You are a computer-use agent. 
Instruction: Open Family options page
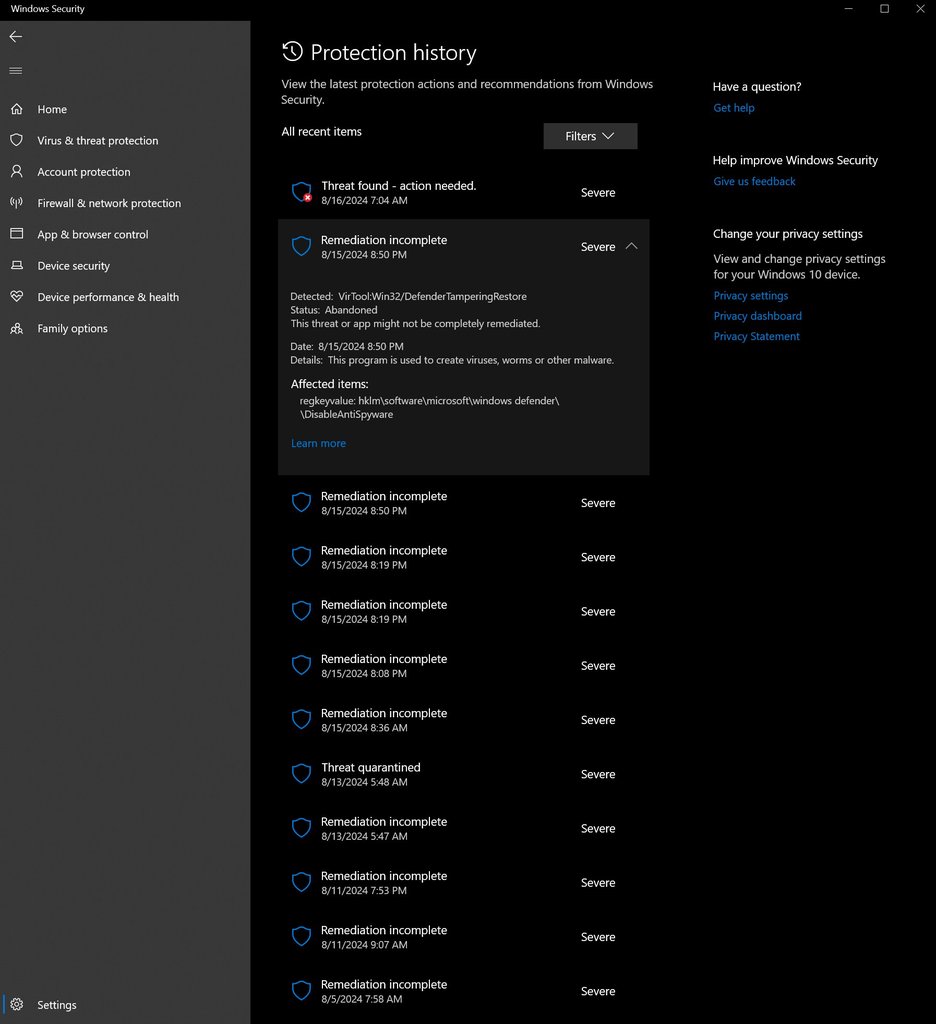pyautogui.click(x=125, y=328)
